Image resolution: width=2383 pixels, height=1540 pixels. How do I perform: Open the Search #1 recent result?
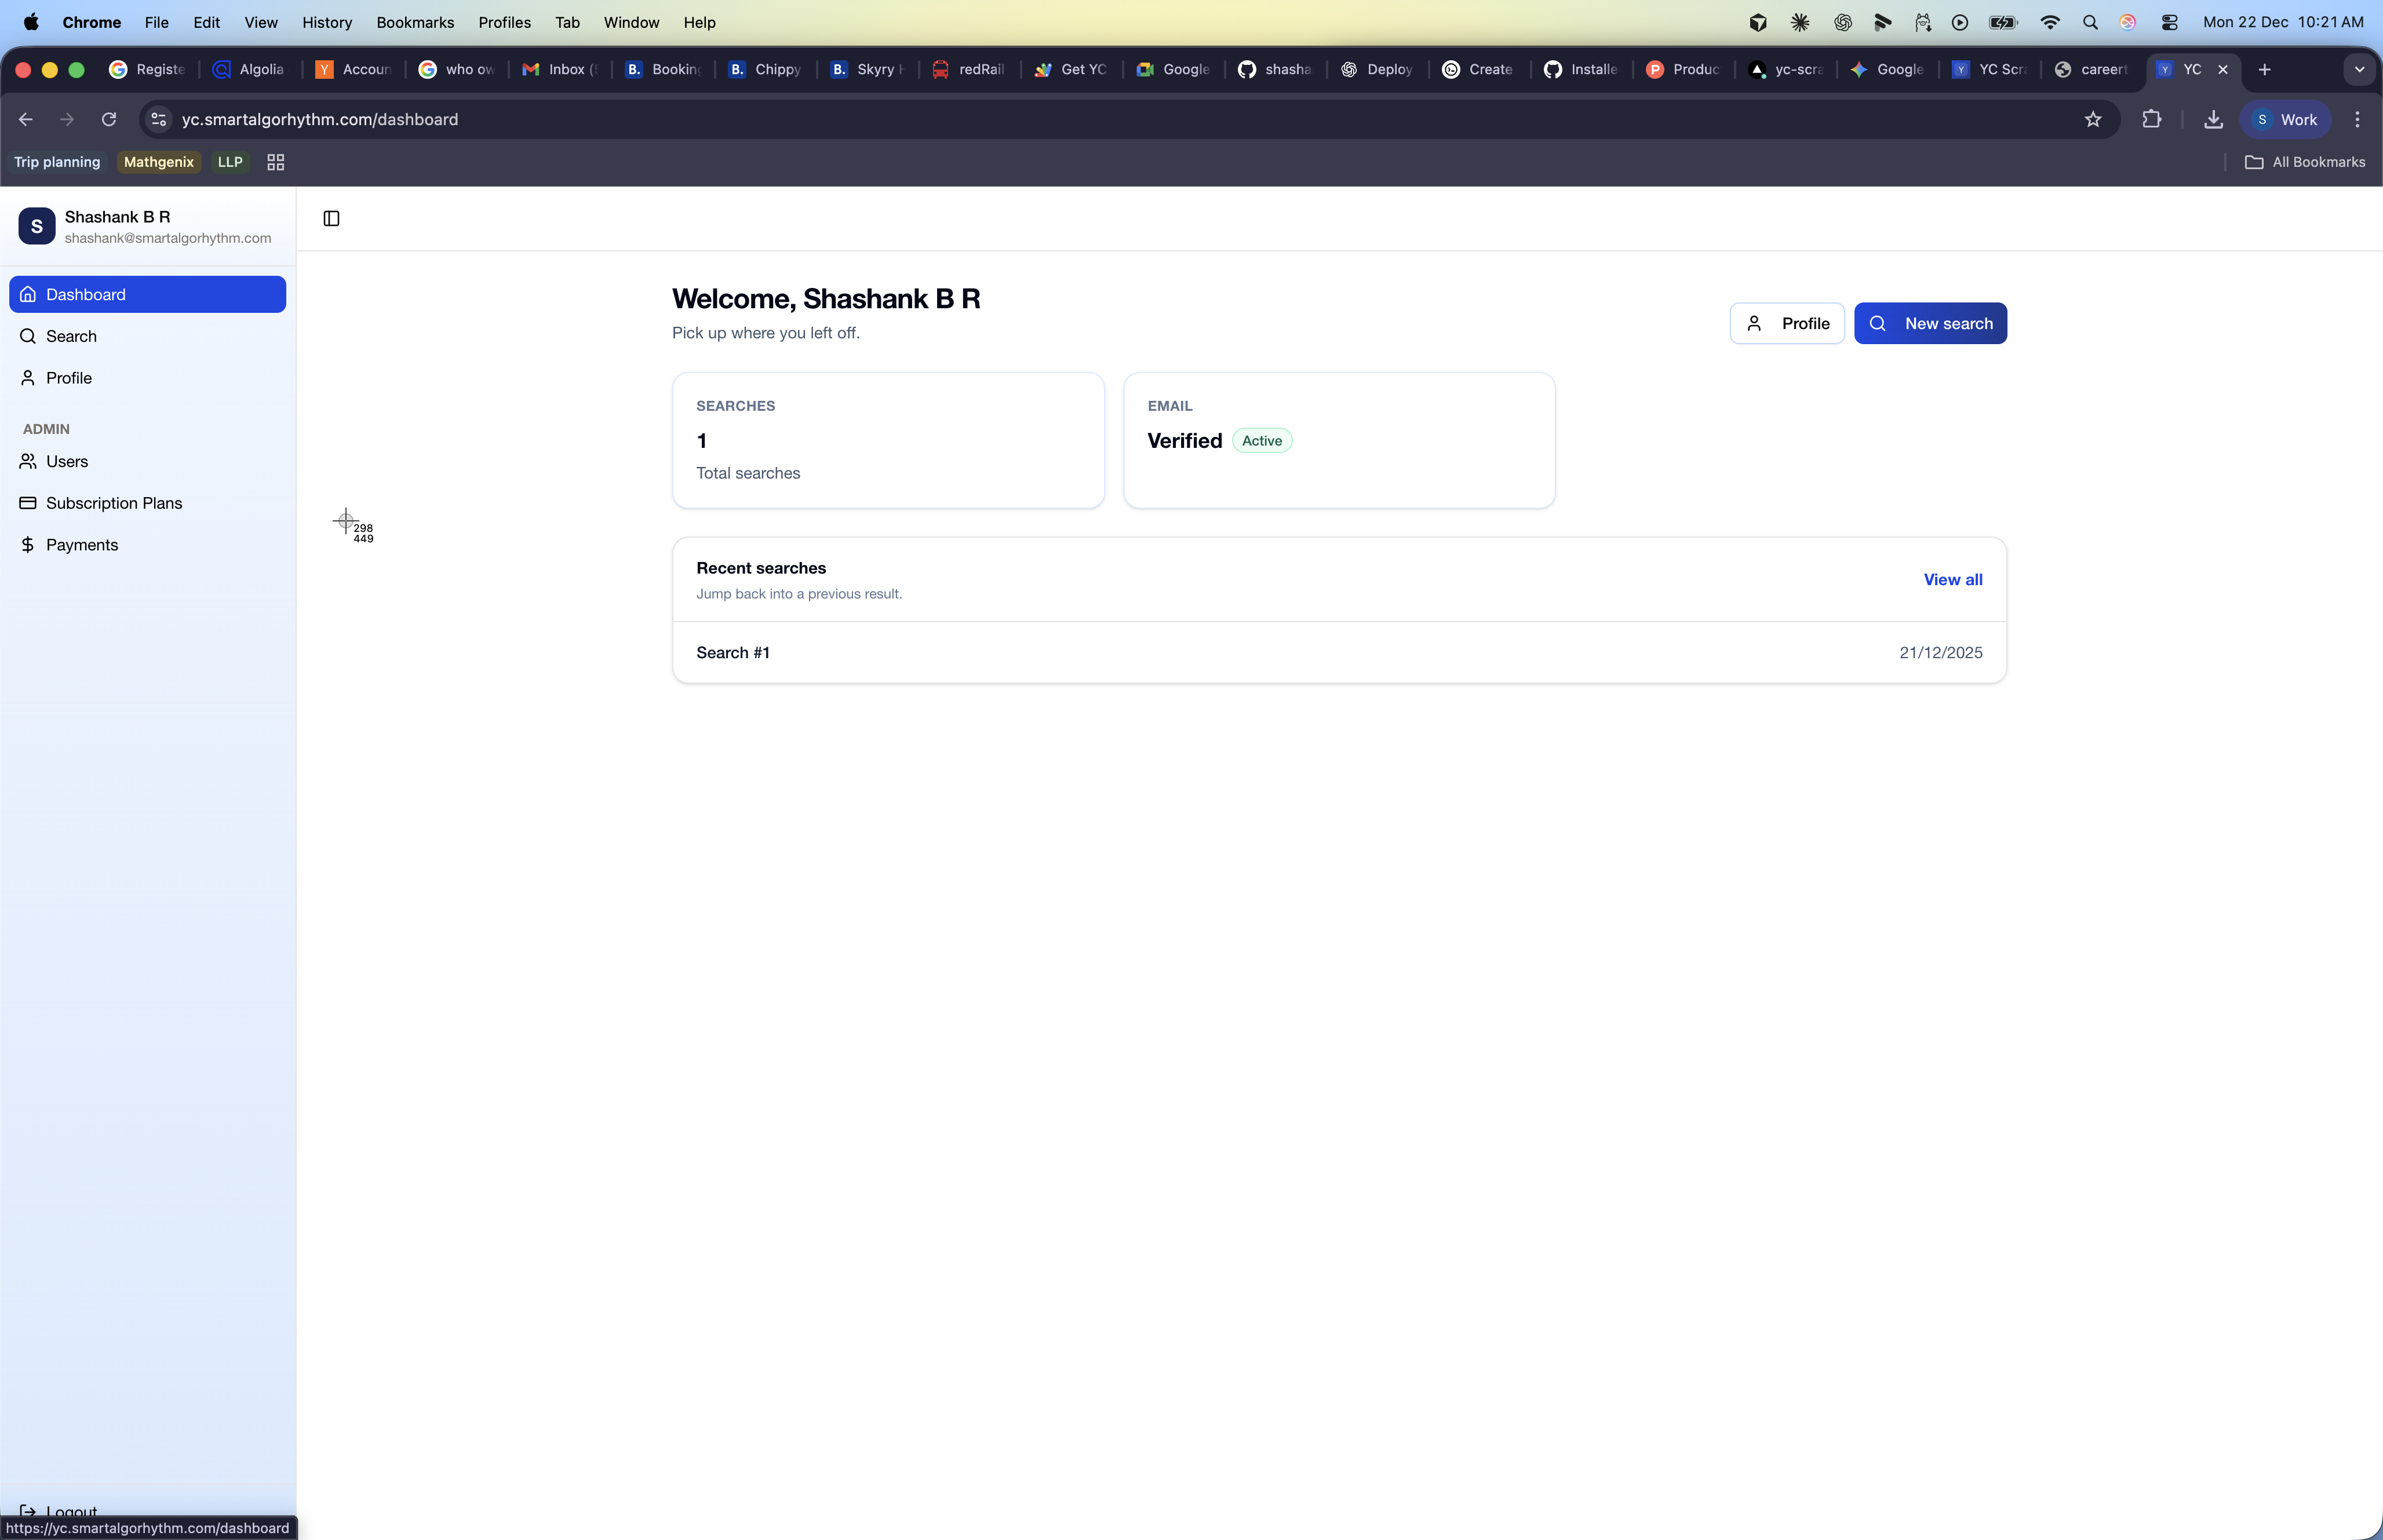(733, 652)
